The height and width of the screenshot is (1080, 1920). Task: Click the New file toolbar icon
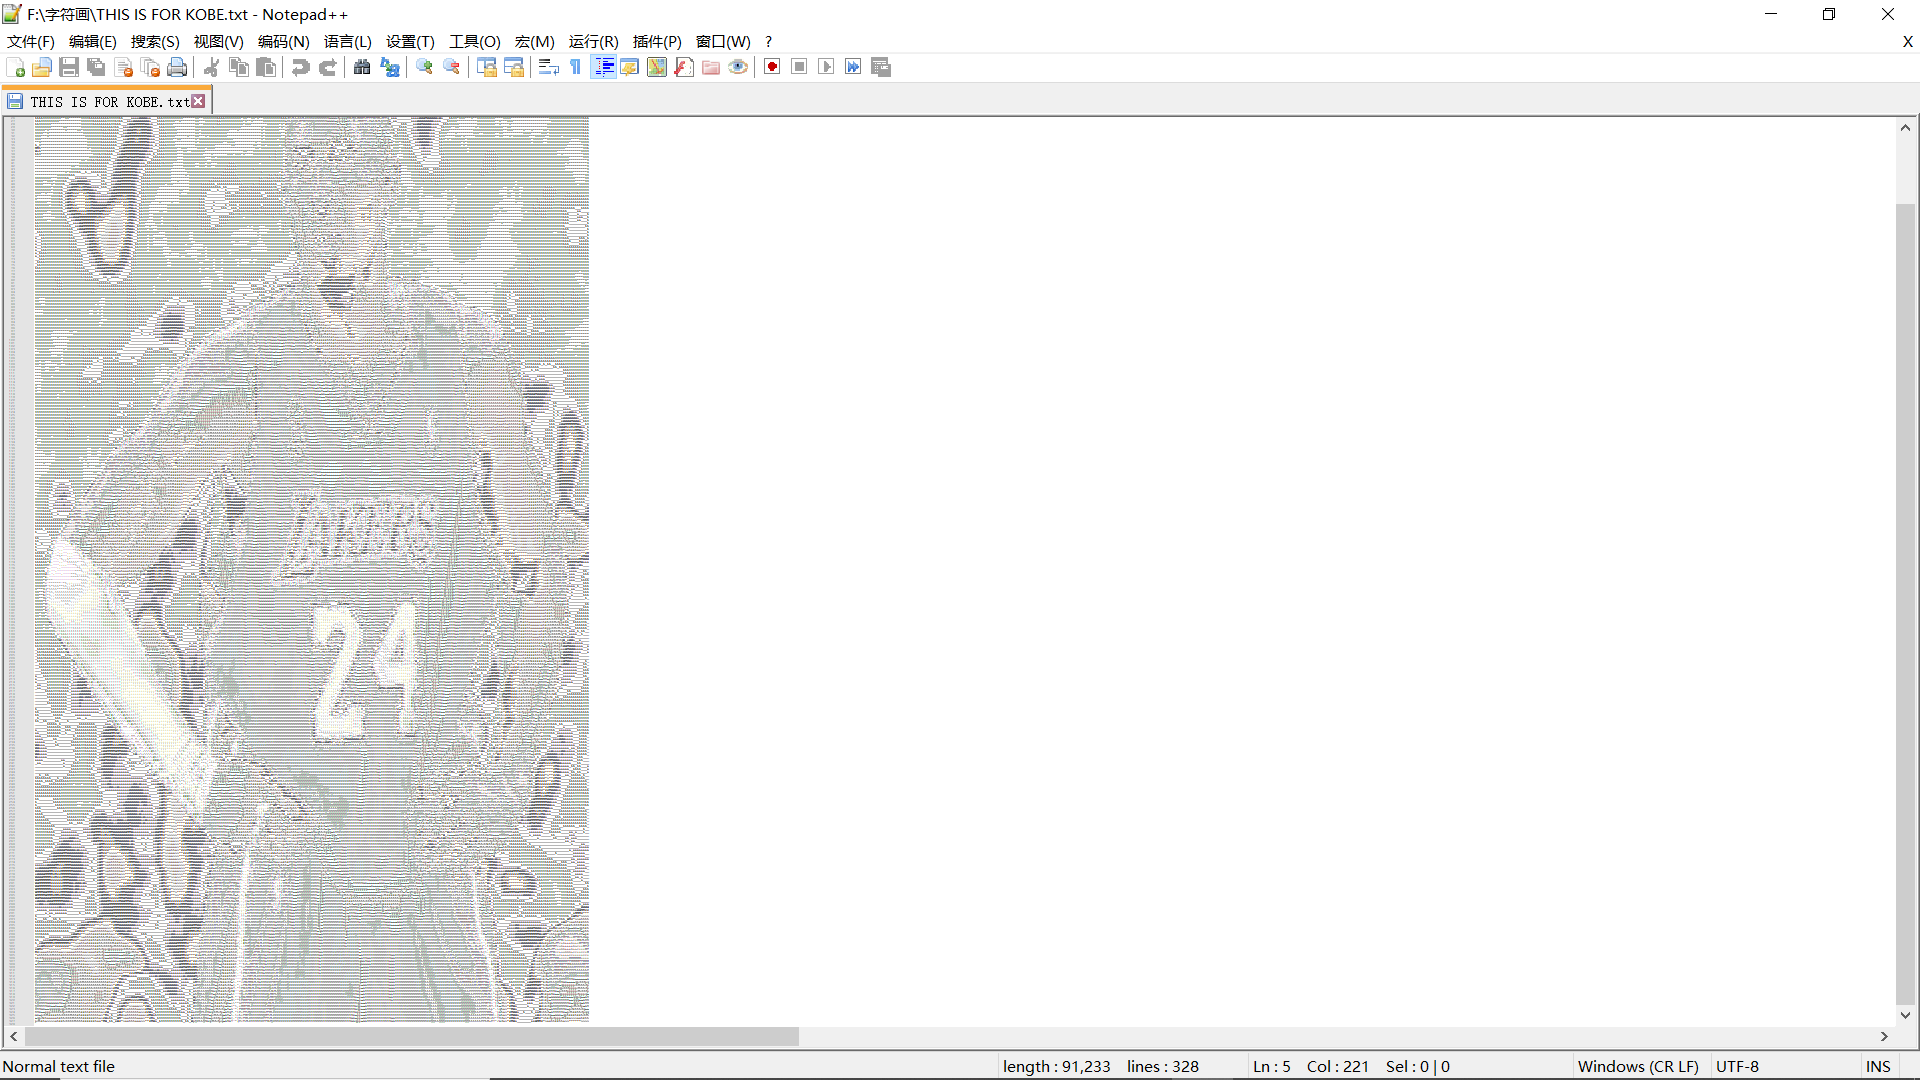pos(16,67)
